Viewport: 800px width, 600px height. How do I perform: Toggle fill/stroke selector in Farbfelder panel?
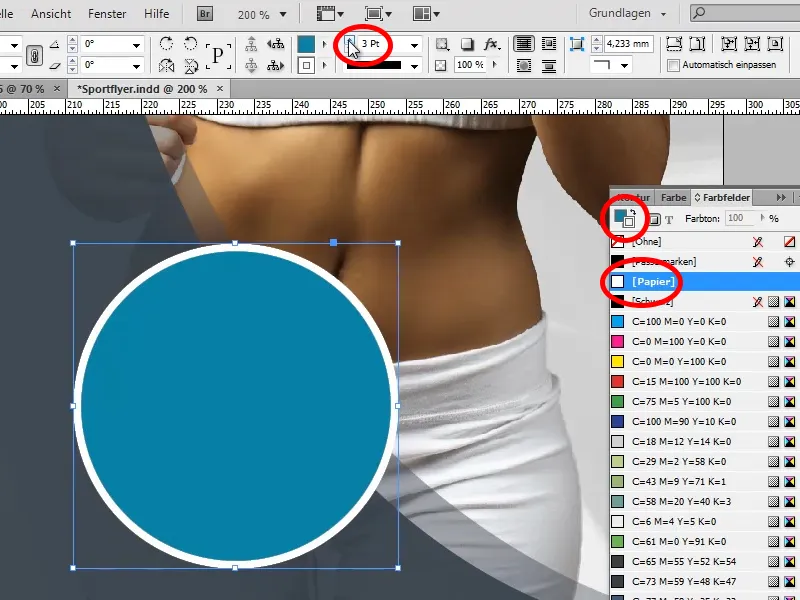pos(624,218)
